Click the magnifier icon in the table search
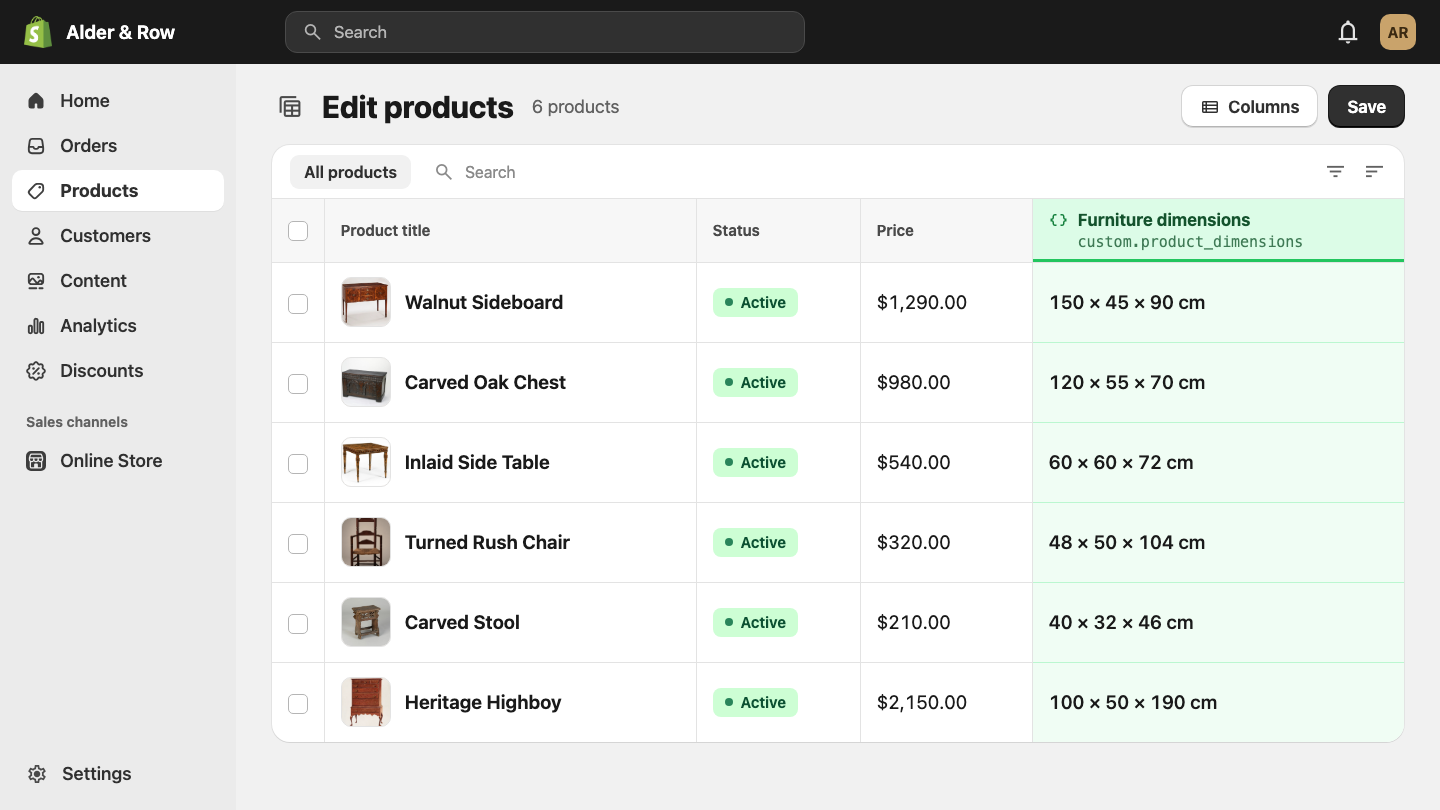Screen dimensions: 1440x810 click(444, 172)
